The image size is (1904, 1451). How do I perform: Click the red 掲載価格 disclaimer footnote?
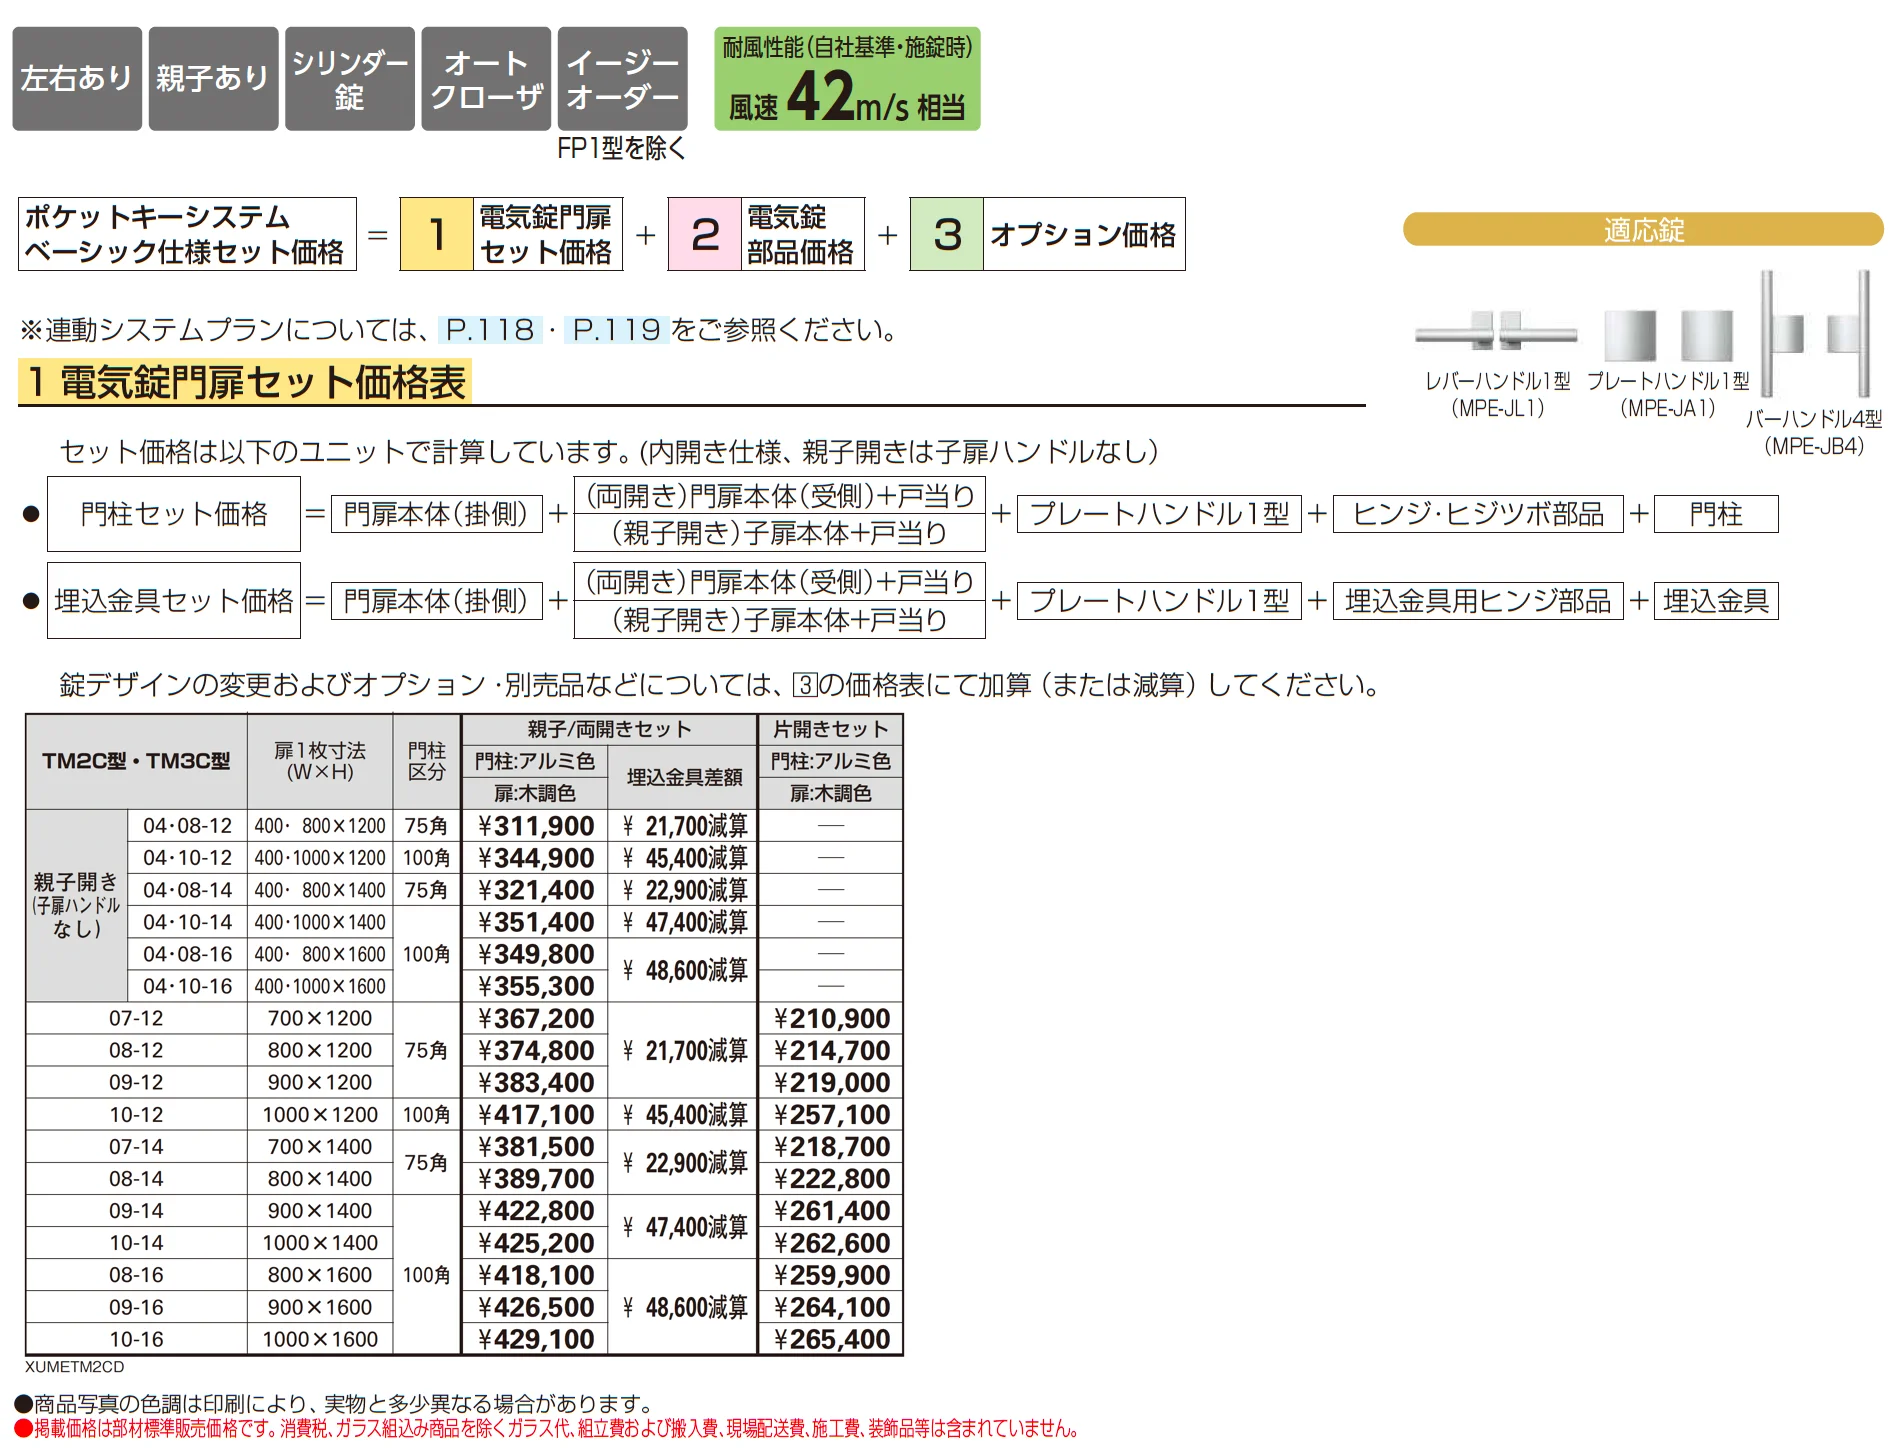[547, 1429]
